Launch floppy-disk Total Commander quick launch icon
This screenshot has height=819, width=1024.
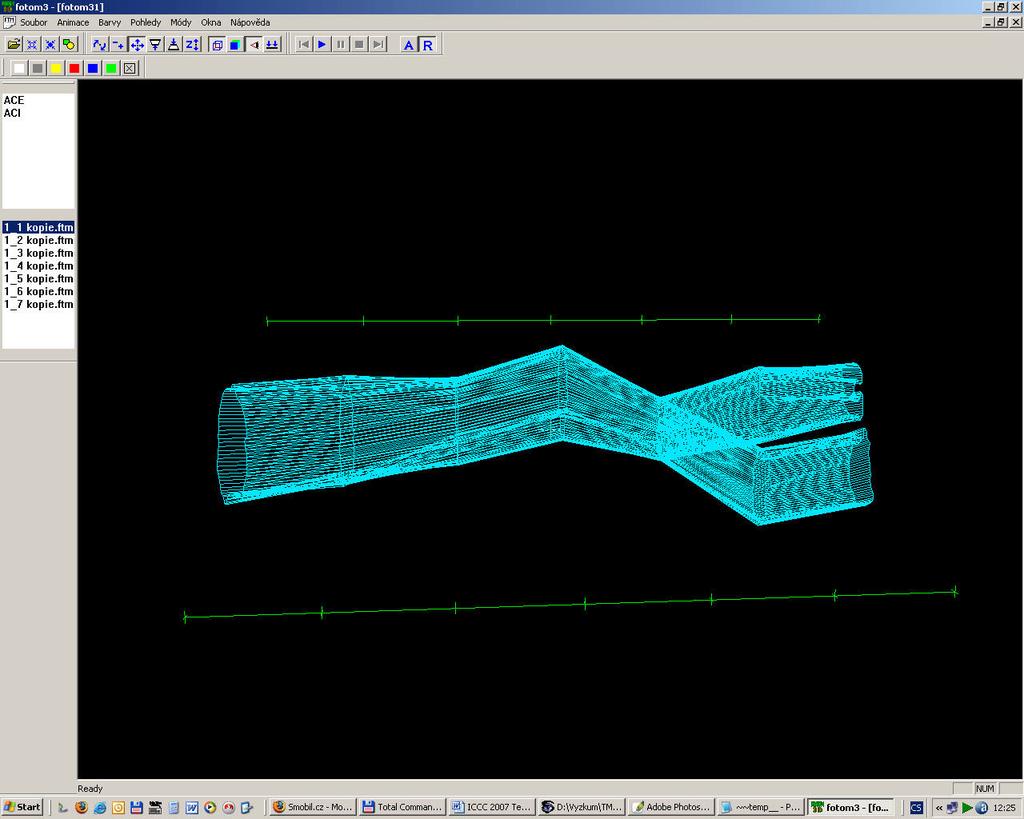click(136, 808)
